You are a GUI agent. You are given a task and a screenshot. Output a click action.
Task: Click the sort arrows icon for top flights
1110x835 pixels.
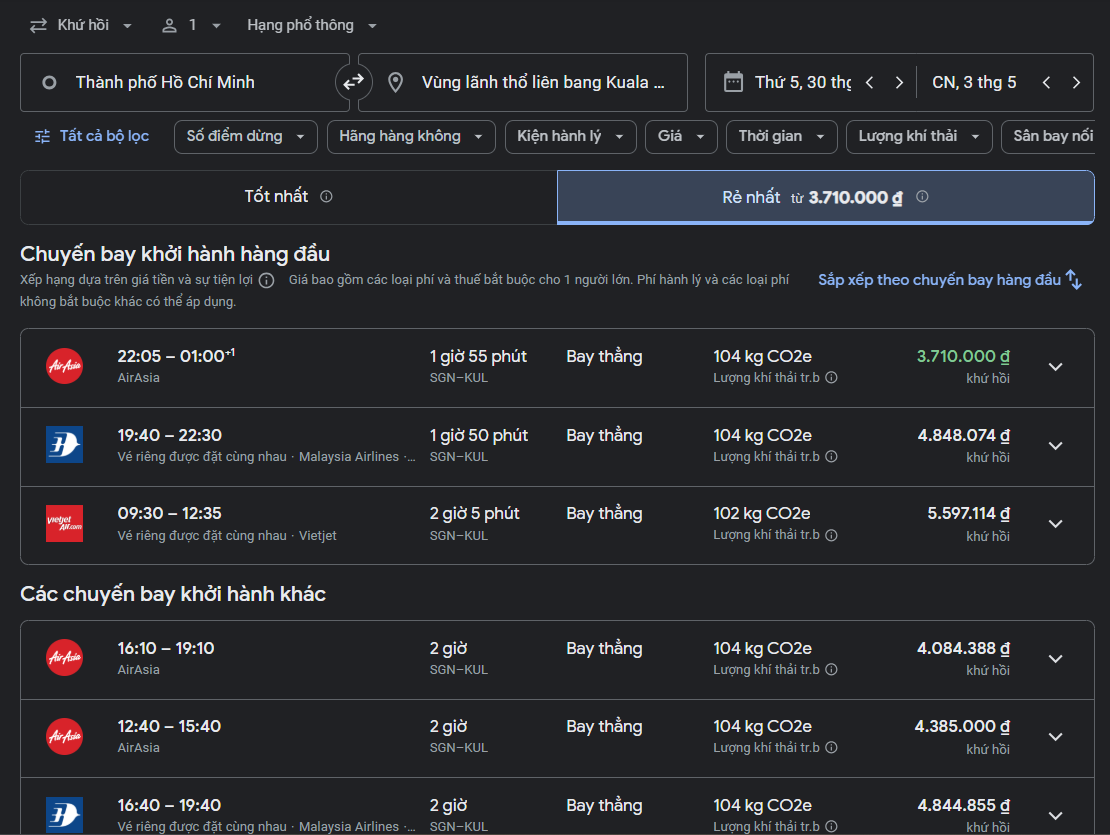pos(1074,280)
